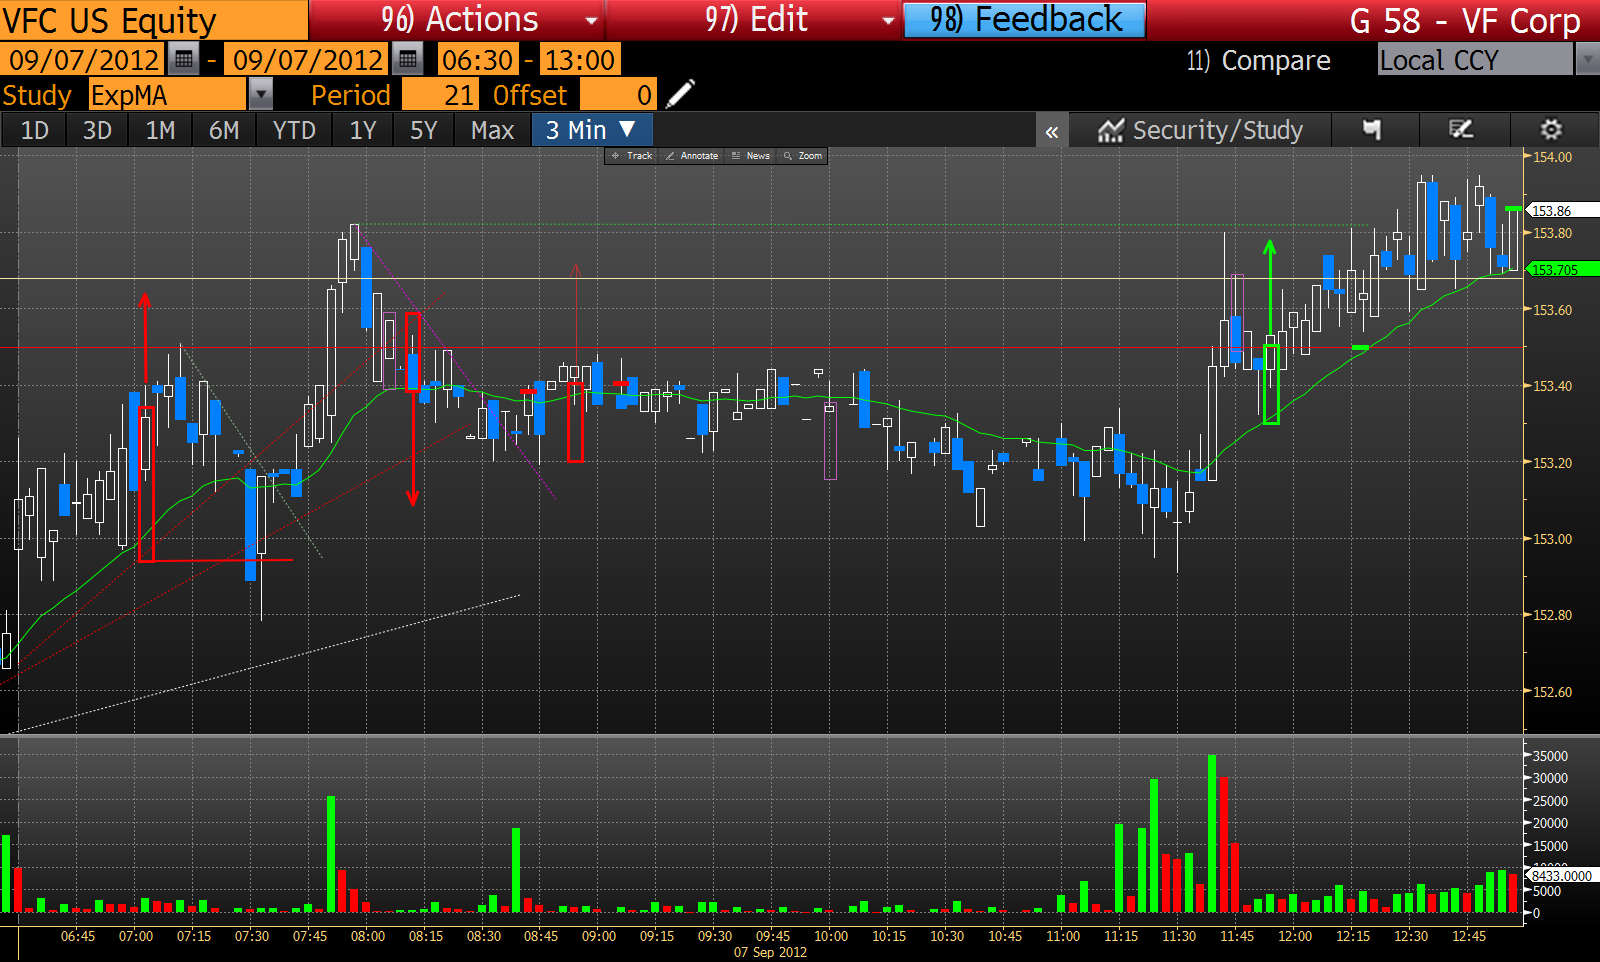The height and width of the screenshot is (962, 1600).
Task: Choose the YTD range tab
Action: pos(294,131)
